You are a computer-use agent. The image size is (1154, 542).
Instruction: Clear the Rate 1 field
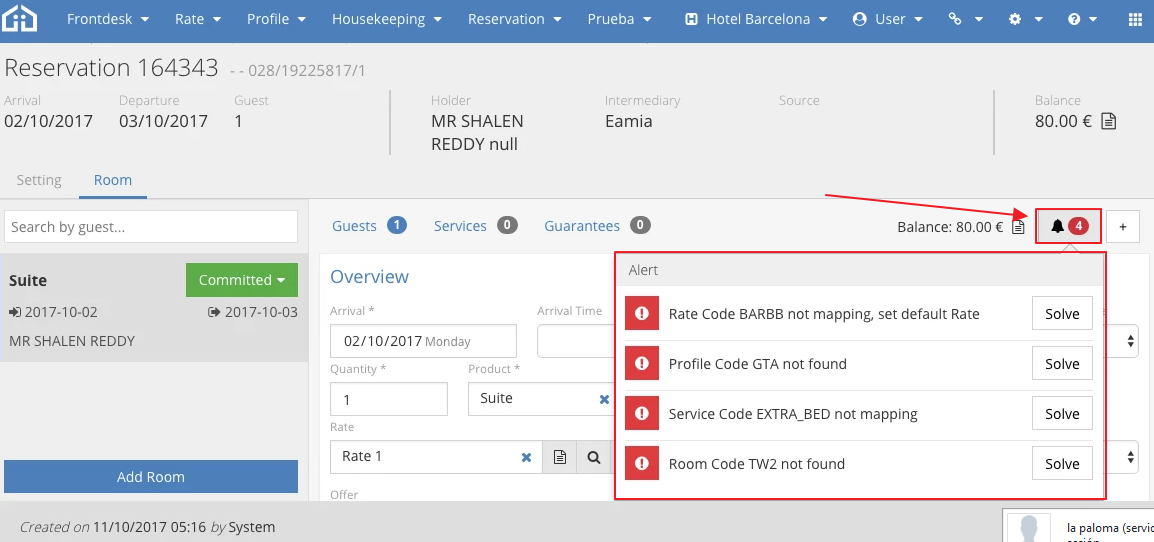[526, 457]
